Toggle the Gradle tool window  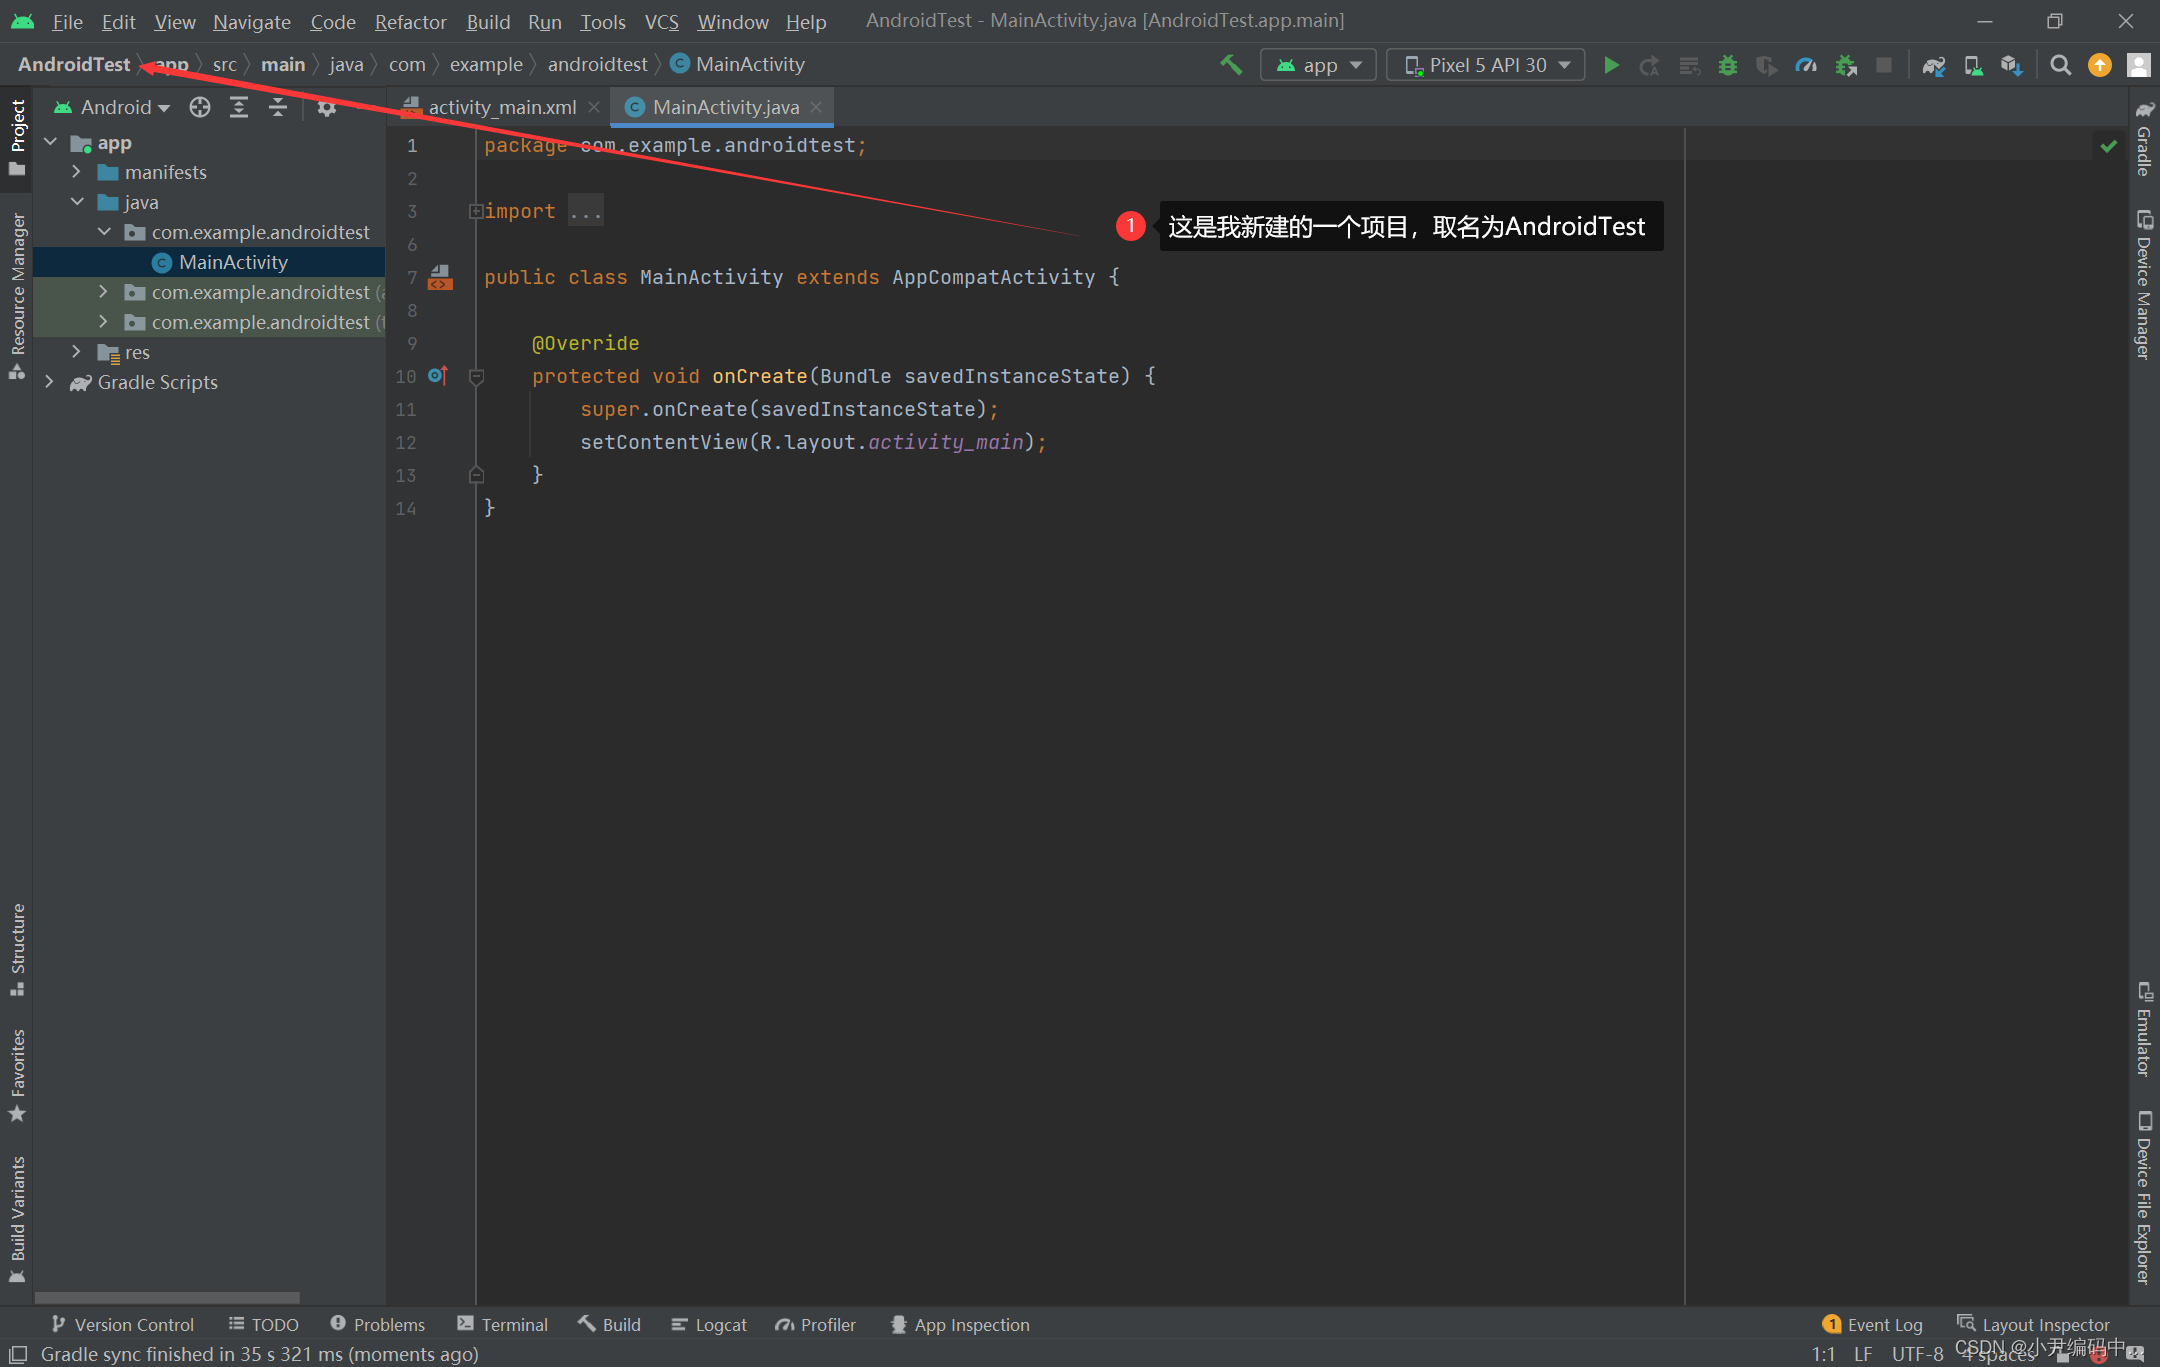tap(2144, 138)
